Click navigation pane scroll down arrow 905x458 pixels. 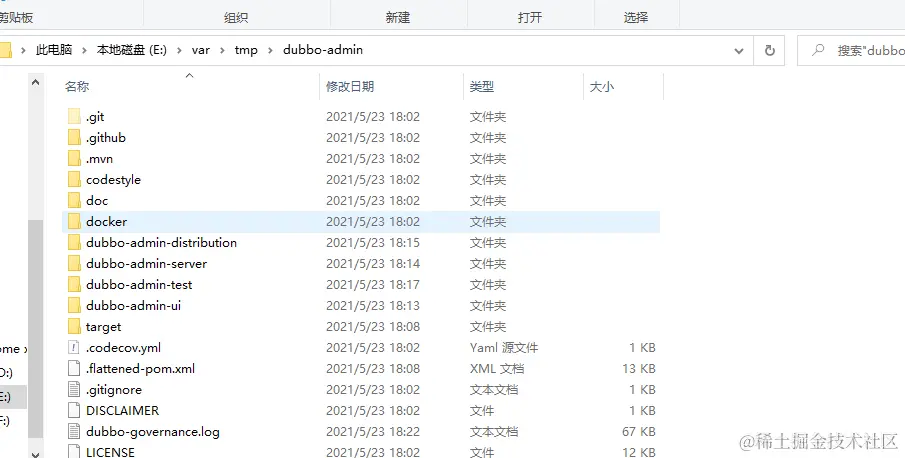tap(35, 454)
